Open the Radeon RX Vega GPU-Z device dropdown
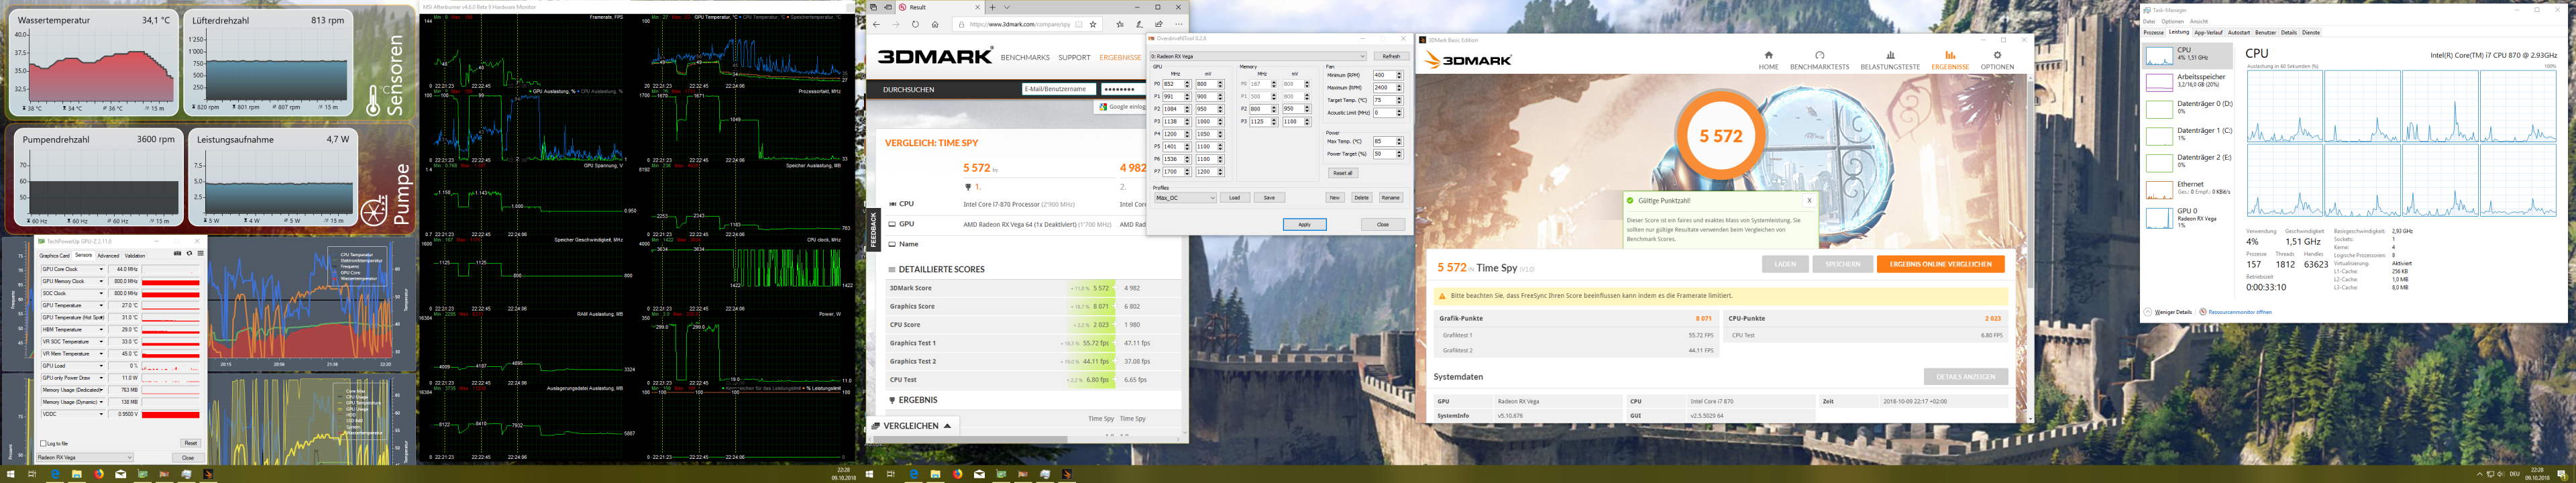Screen dimensions: 2576x483 (84, 457)
